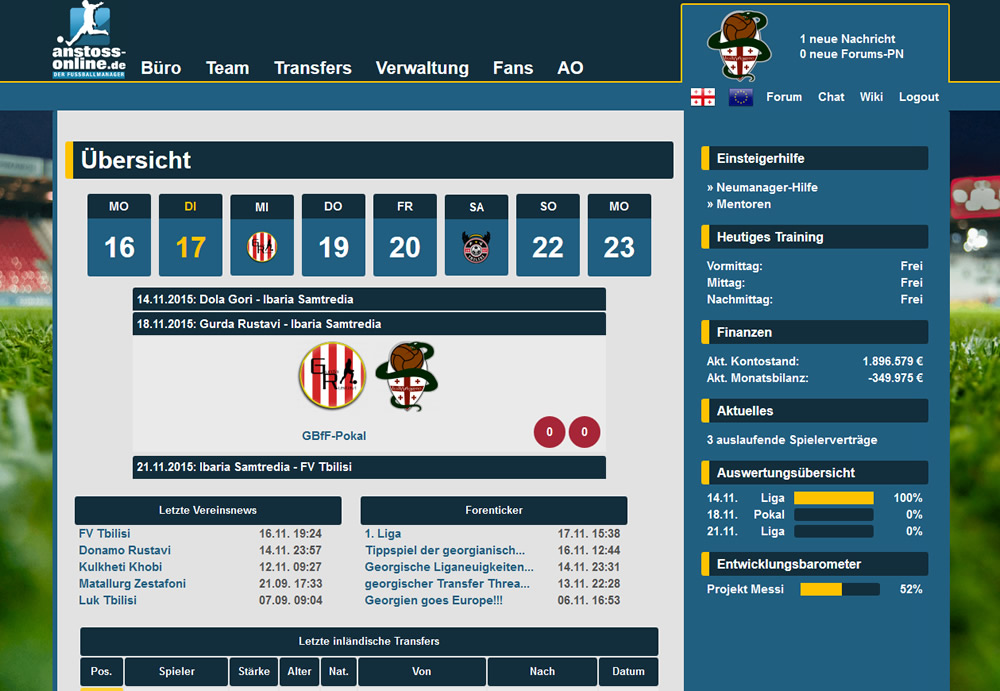Open 3 auslaufende Spielerverträge notice

[x=792, y=440]
